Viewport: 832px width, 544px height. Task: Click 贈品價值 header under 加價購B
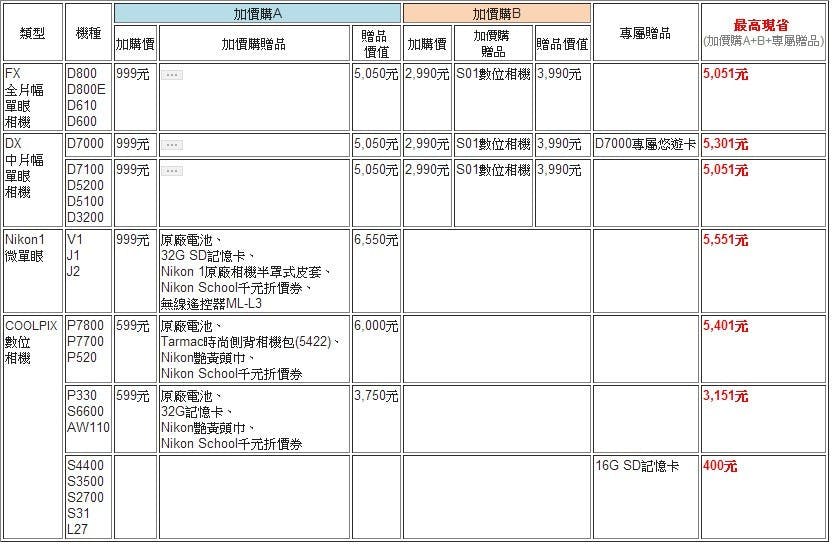click(x=562, y=44)
